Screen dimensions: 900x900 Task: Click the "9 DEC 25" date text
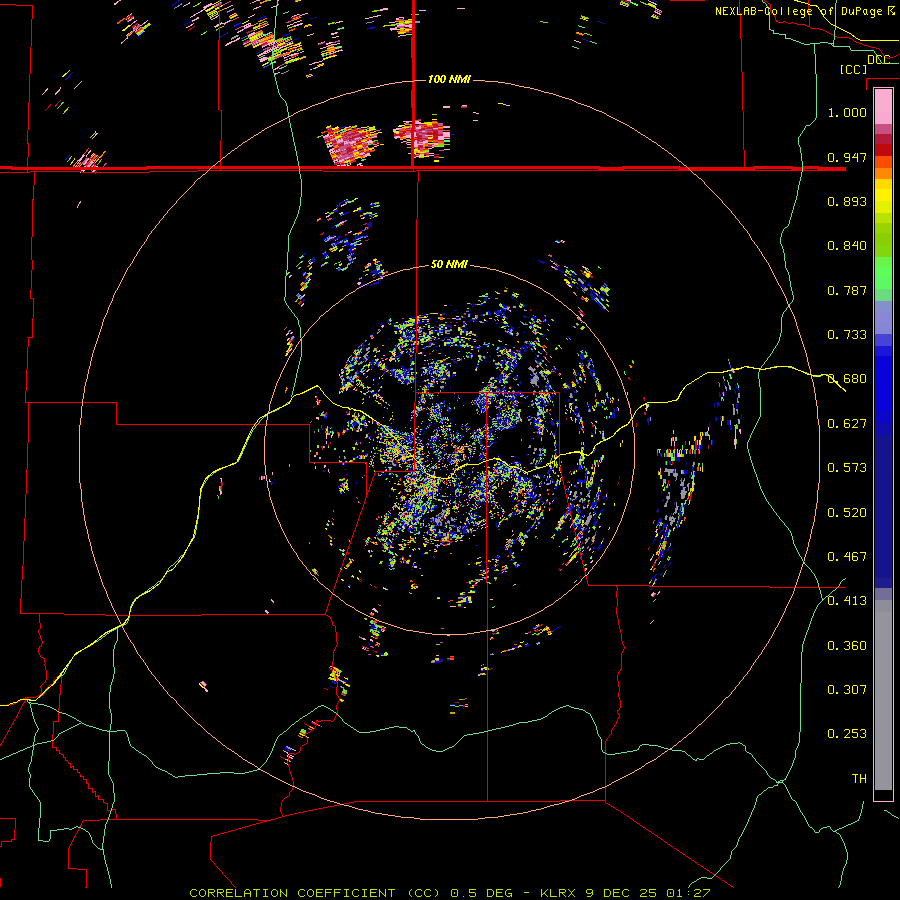[623, 893]
